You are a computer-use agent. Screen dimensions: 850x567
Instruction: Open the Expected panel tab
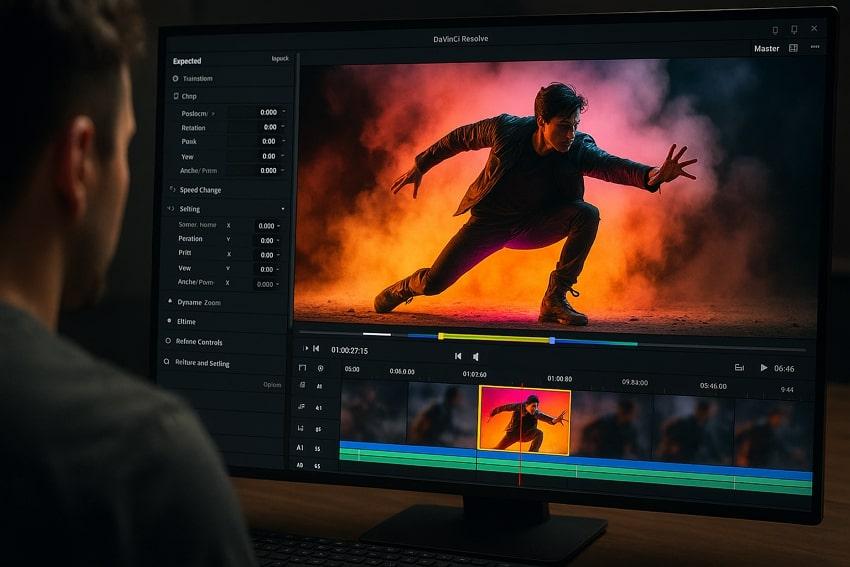coord(187,61)
